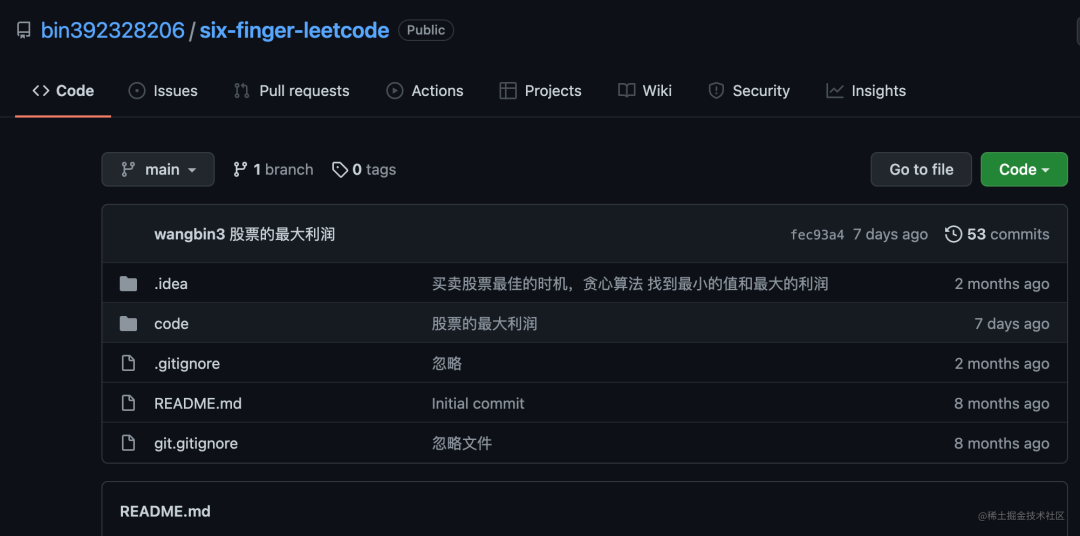Click 2 months ago timestamp on .idea row
The image size is (1080, 536).
(x=1001, y=284)
